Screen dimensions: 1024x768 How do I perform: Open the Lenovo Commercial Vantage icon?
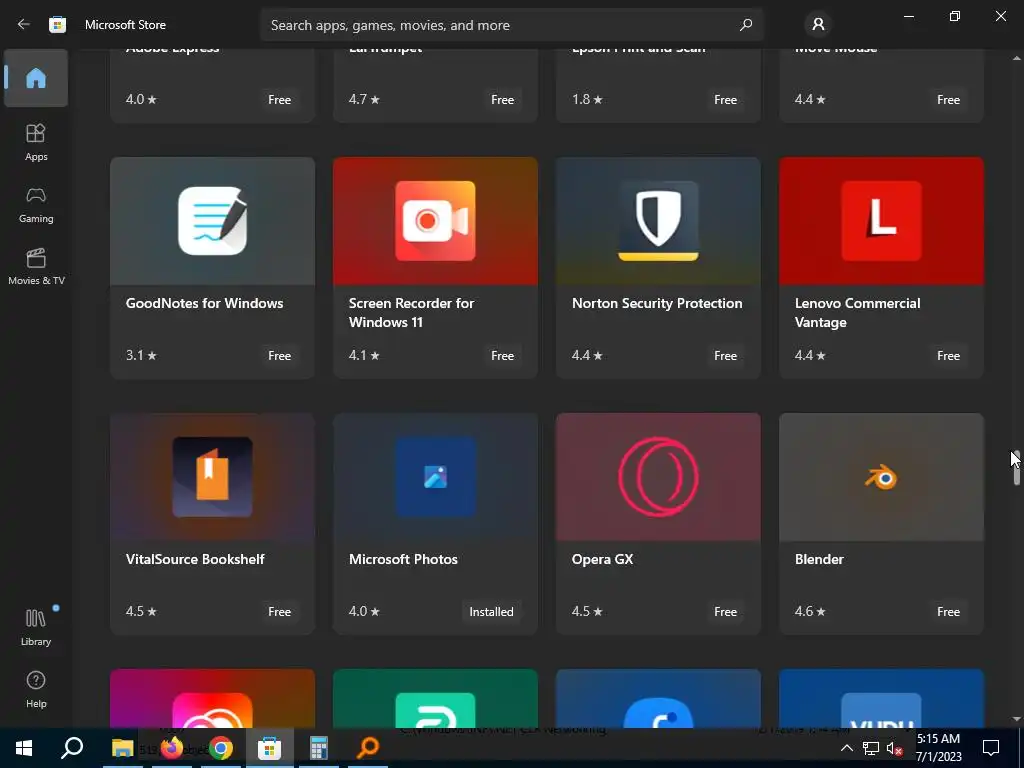tap(881, 221)
